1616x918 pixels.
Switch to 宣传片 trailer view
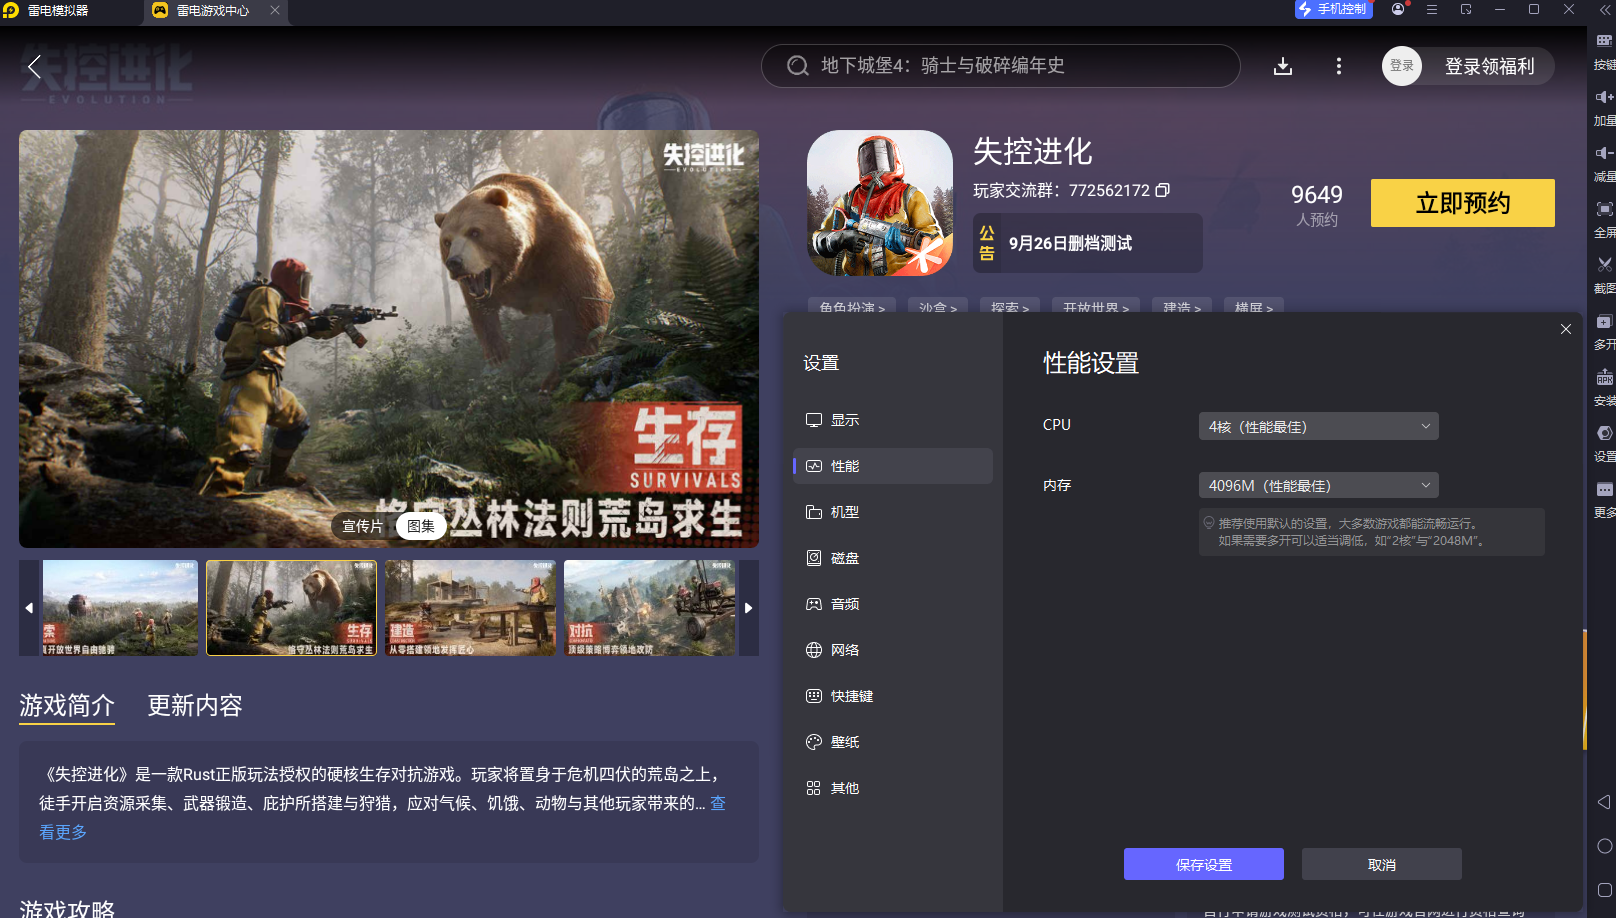[x=363, y=526]
